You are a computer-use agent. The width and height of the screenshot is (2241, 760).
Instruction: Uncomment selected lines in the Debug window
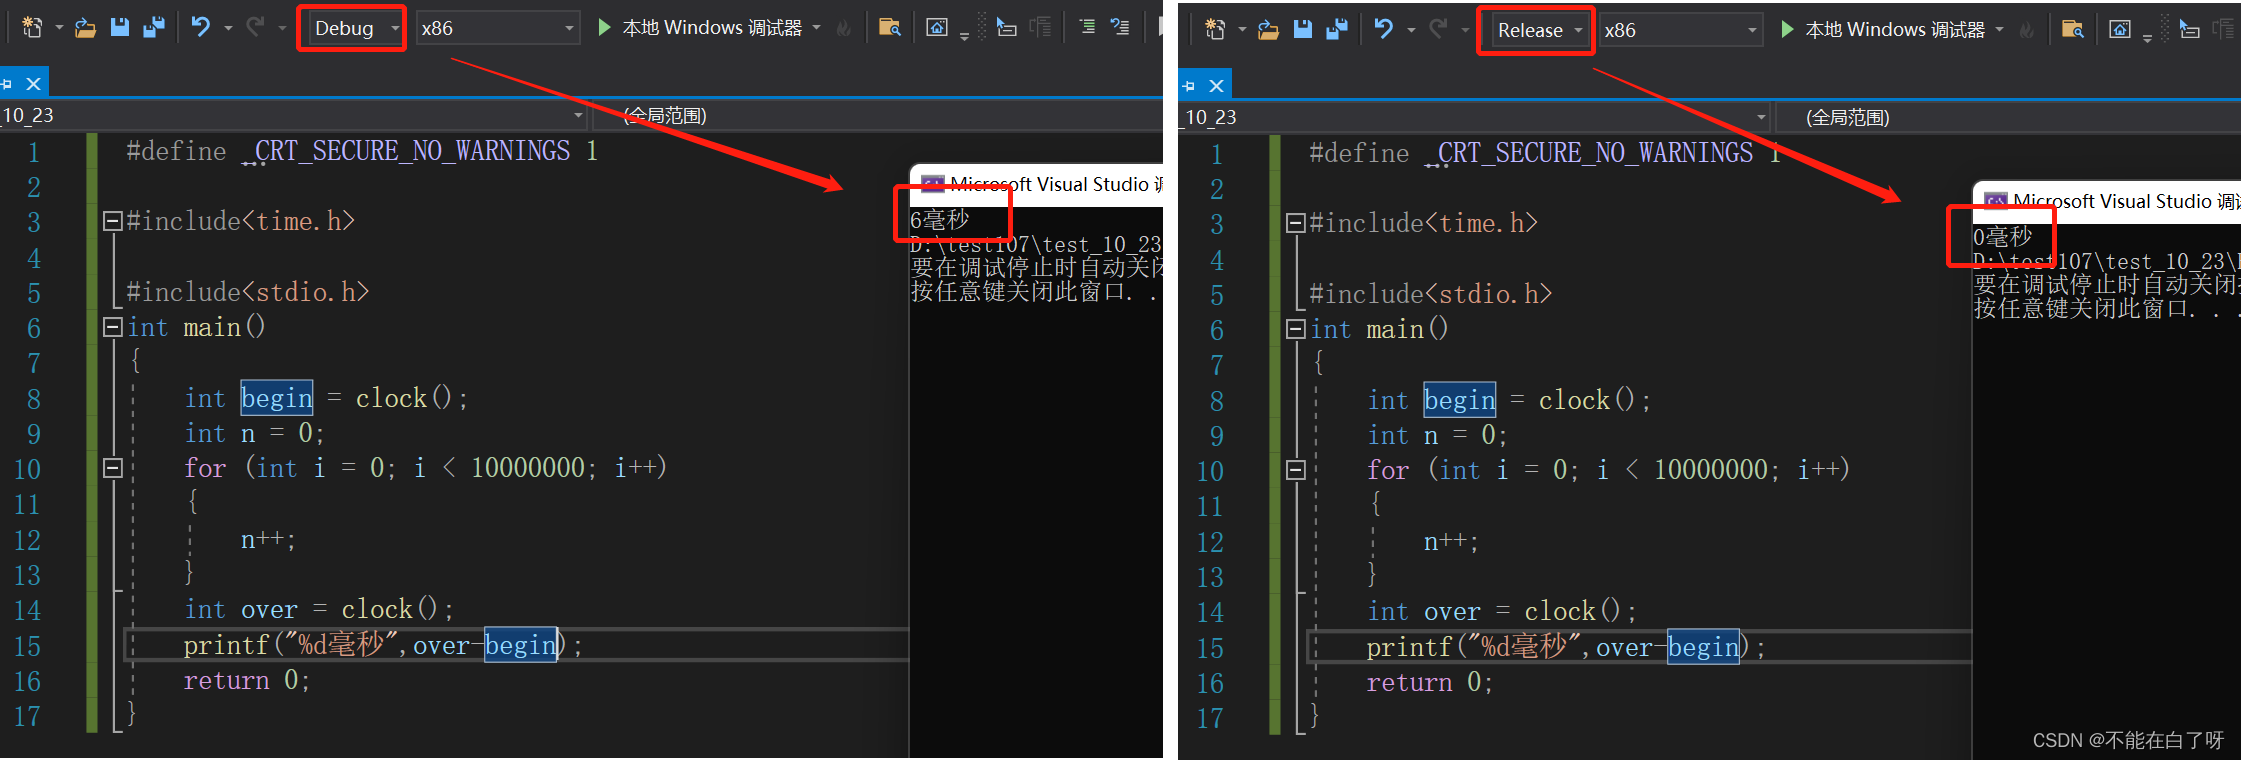pos(1120,28)
